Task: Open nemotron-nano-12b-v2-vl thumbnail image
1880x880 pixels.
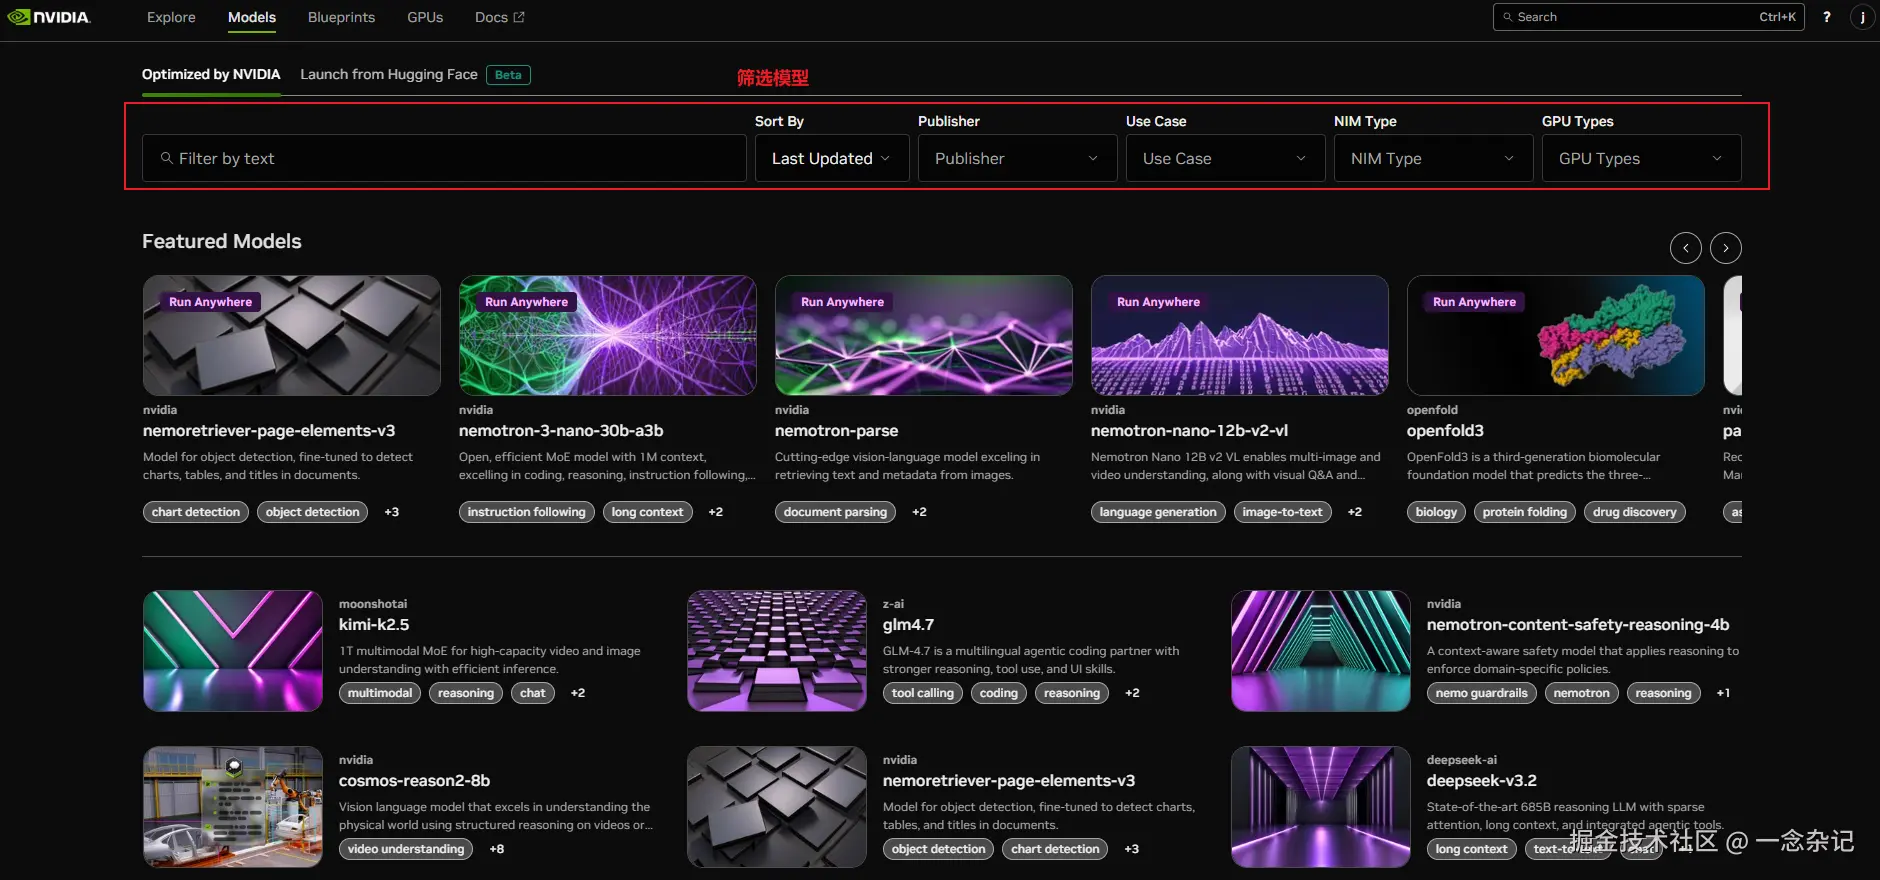Action: [x=1240, y=336]
